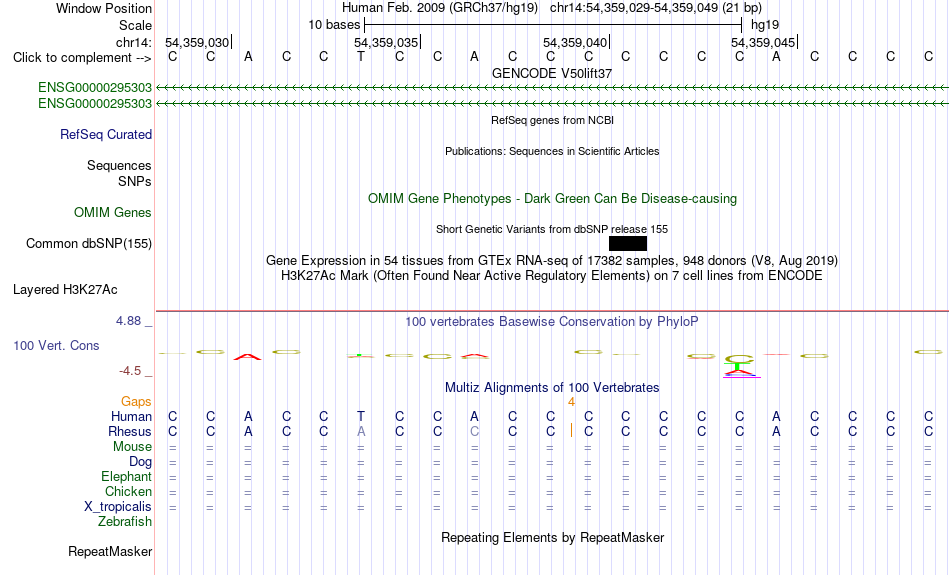This screenshot has height=575, width=950.
Task: Click the orange gap count '4' in the Gaps row
Action: coord(571,402)
